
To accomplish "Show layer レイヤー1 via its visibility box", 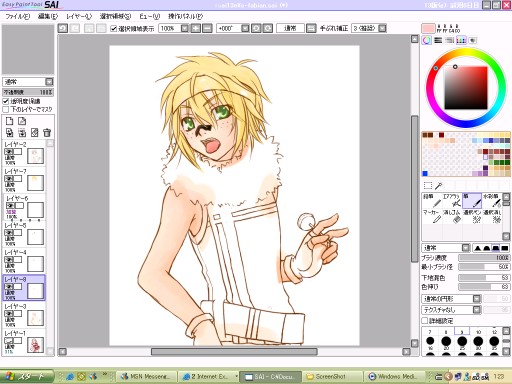I will [9, 341].
